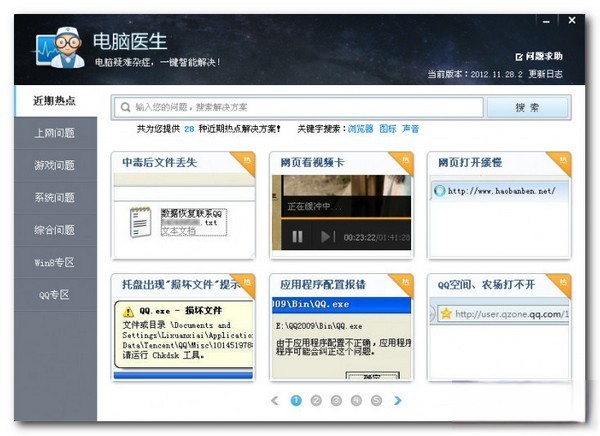Viewport: 600px width, 436px height.
Task: Go to the QQ专区 section
Action: 55,295
